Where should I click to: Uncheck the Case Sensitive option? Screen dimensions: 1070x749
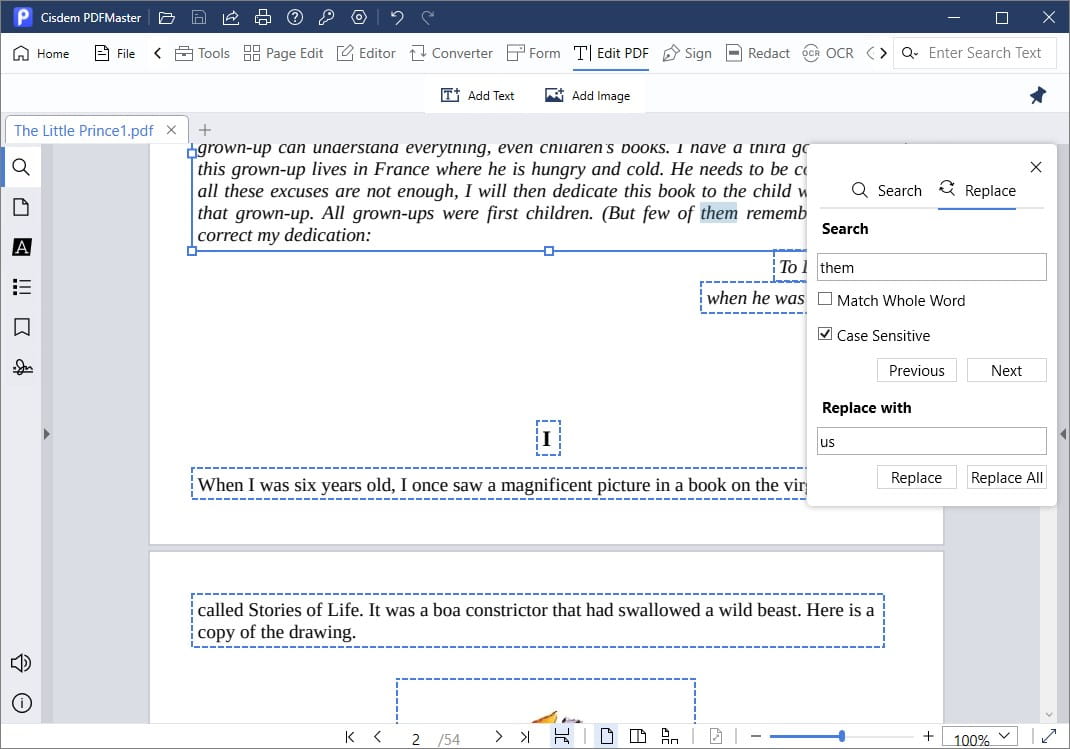tap(825, 334)
